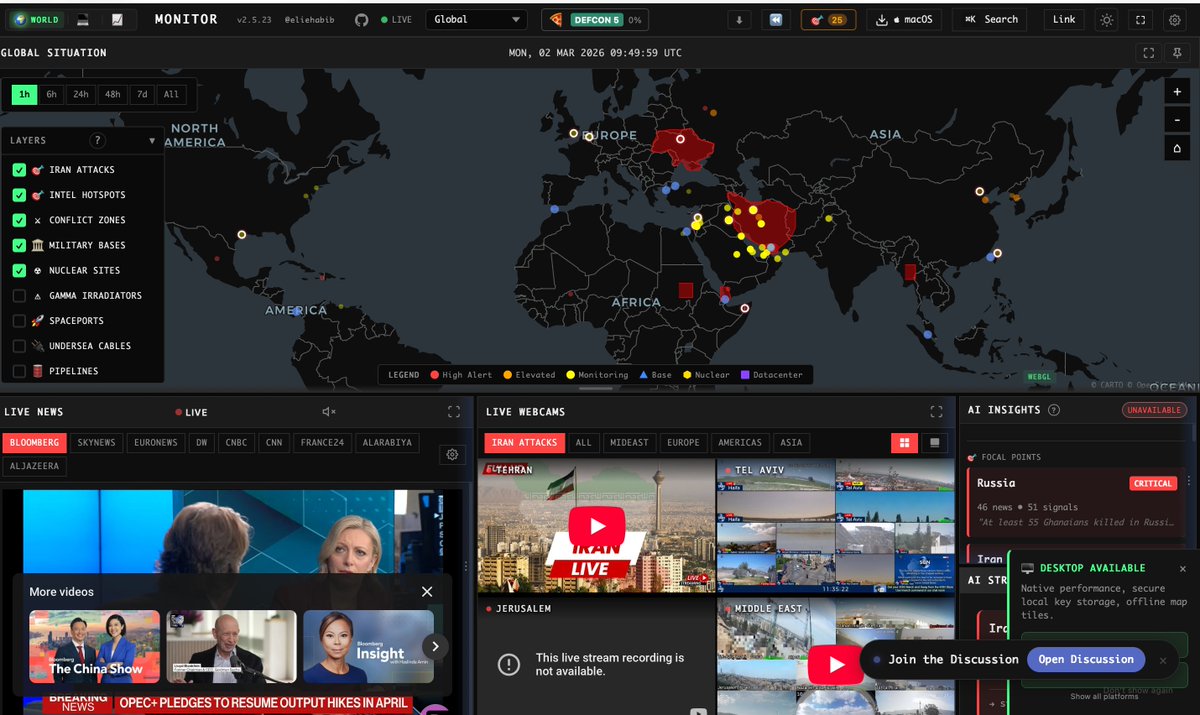Select the 1h time range

[x=24, y=95]
